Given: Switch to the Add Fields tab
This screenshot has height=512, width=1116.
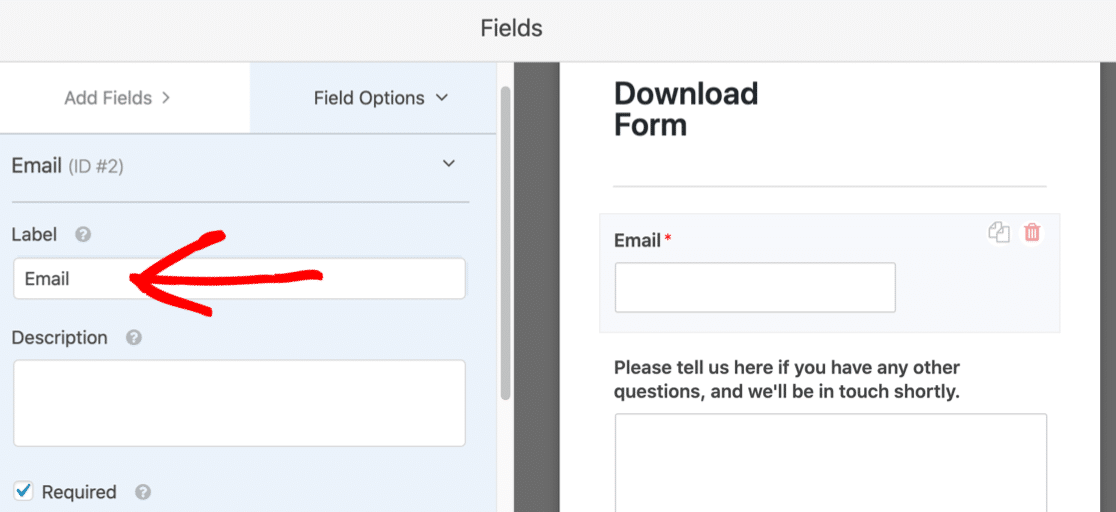Looking at the screenshot, I should tap(117, 98).
